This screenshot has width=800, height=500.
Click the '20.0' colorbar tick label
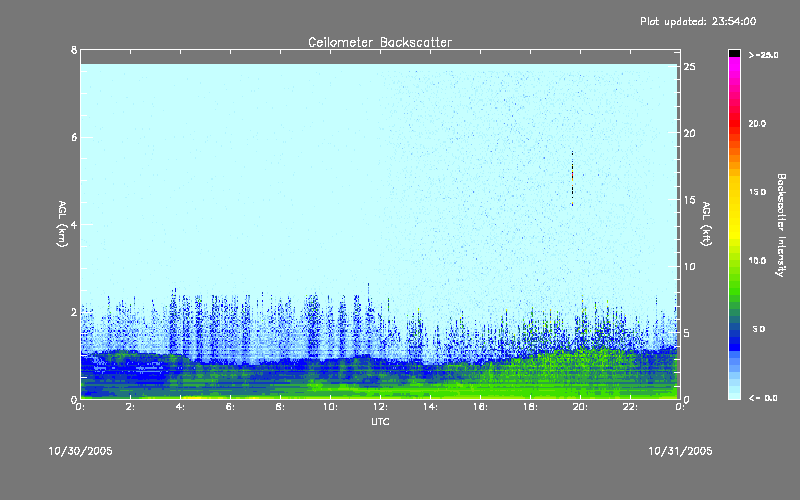pos(757,123)
